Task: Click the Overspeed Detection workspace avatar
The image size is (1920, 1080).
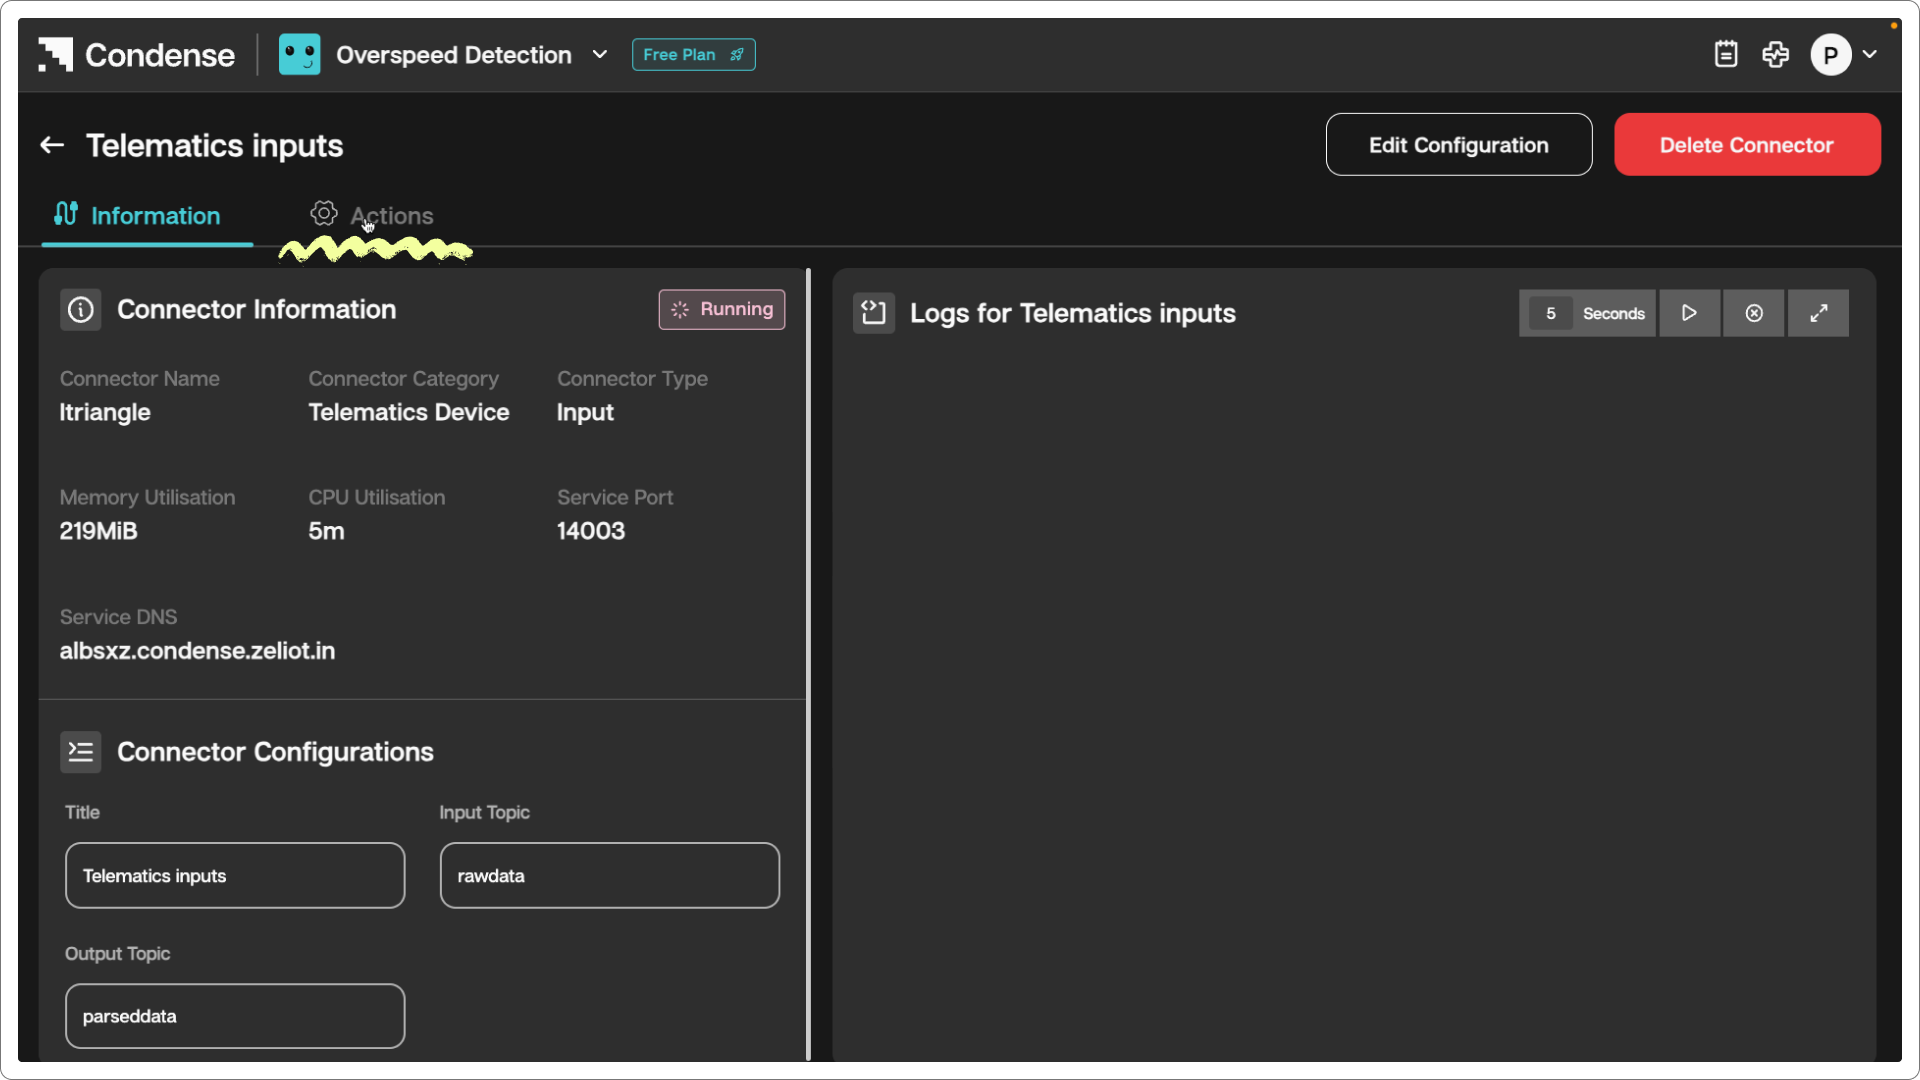Action: [299, 55]
